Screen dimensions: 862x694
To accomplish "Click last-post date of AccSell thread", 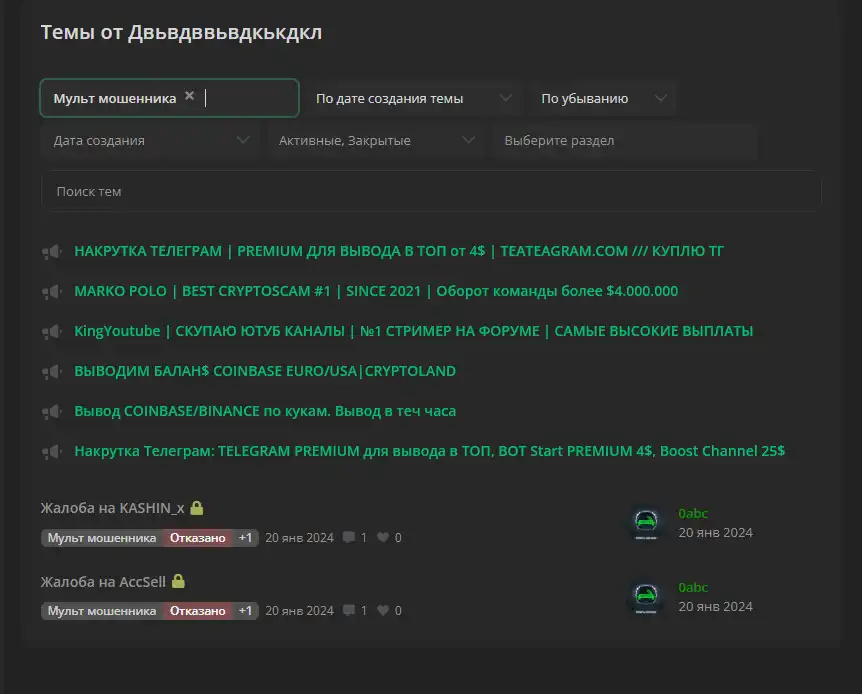I will pyautogui.click(x=715, y=607).
